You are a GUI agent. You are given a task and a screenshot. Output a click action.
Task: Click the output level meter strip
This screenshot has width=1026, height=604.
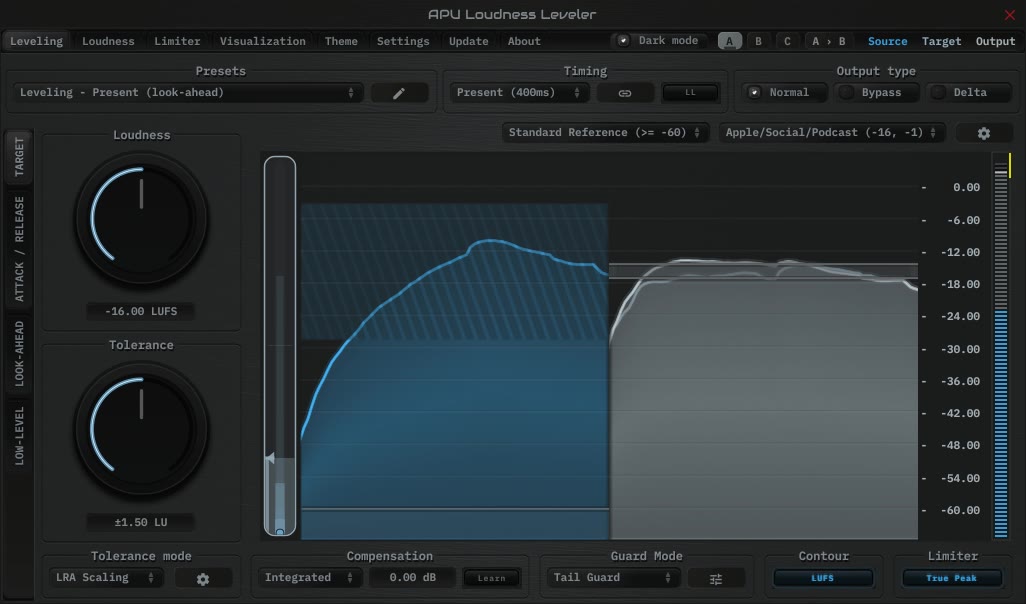coord(1000,346)
